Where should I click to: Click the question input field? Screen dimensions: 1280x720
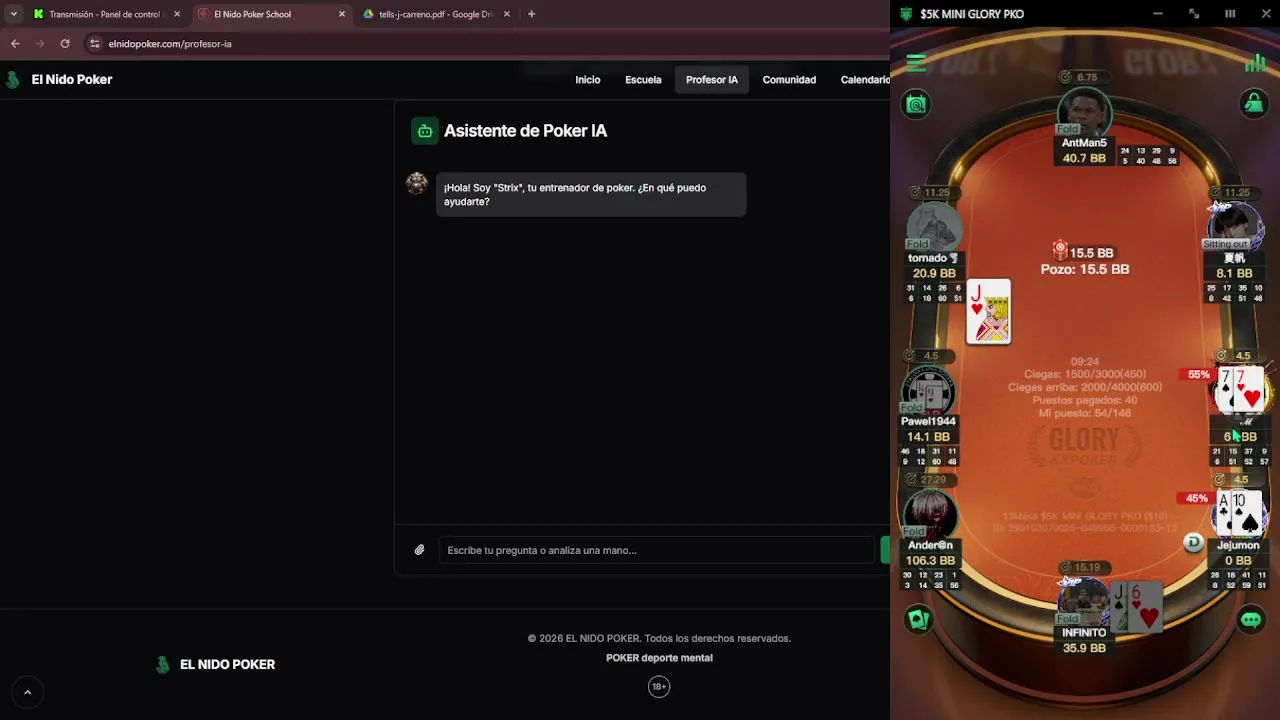[655, 550]
